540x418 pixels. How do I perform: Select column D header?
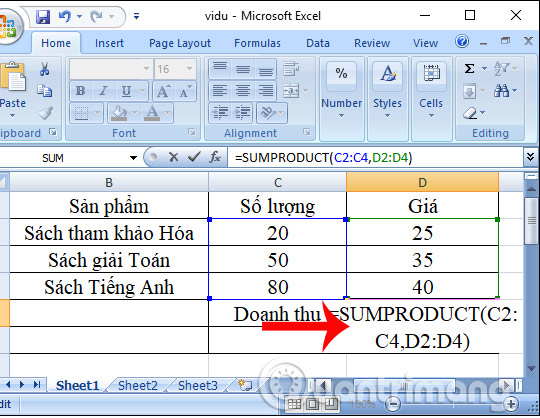[422, 182]
